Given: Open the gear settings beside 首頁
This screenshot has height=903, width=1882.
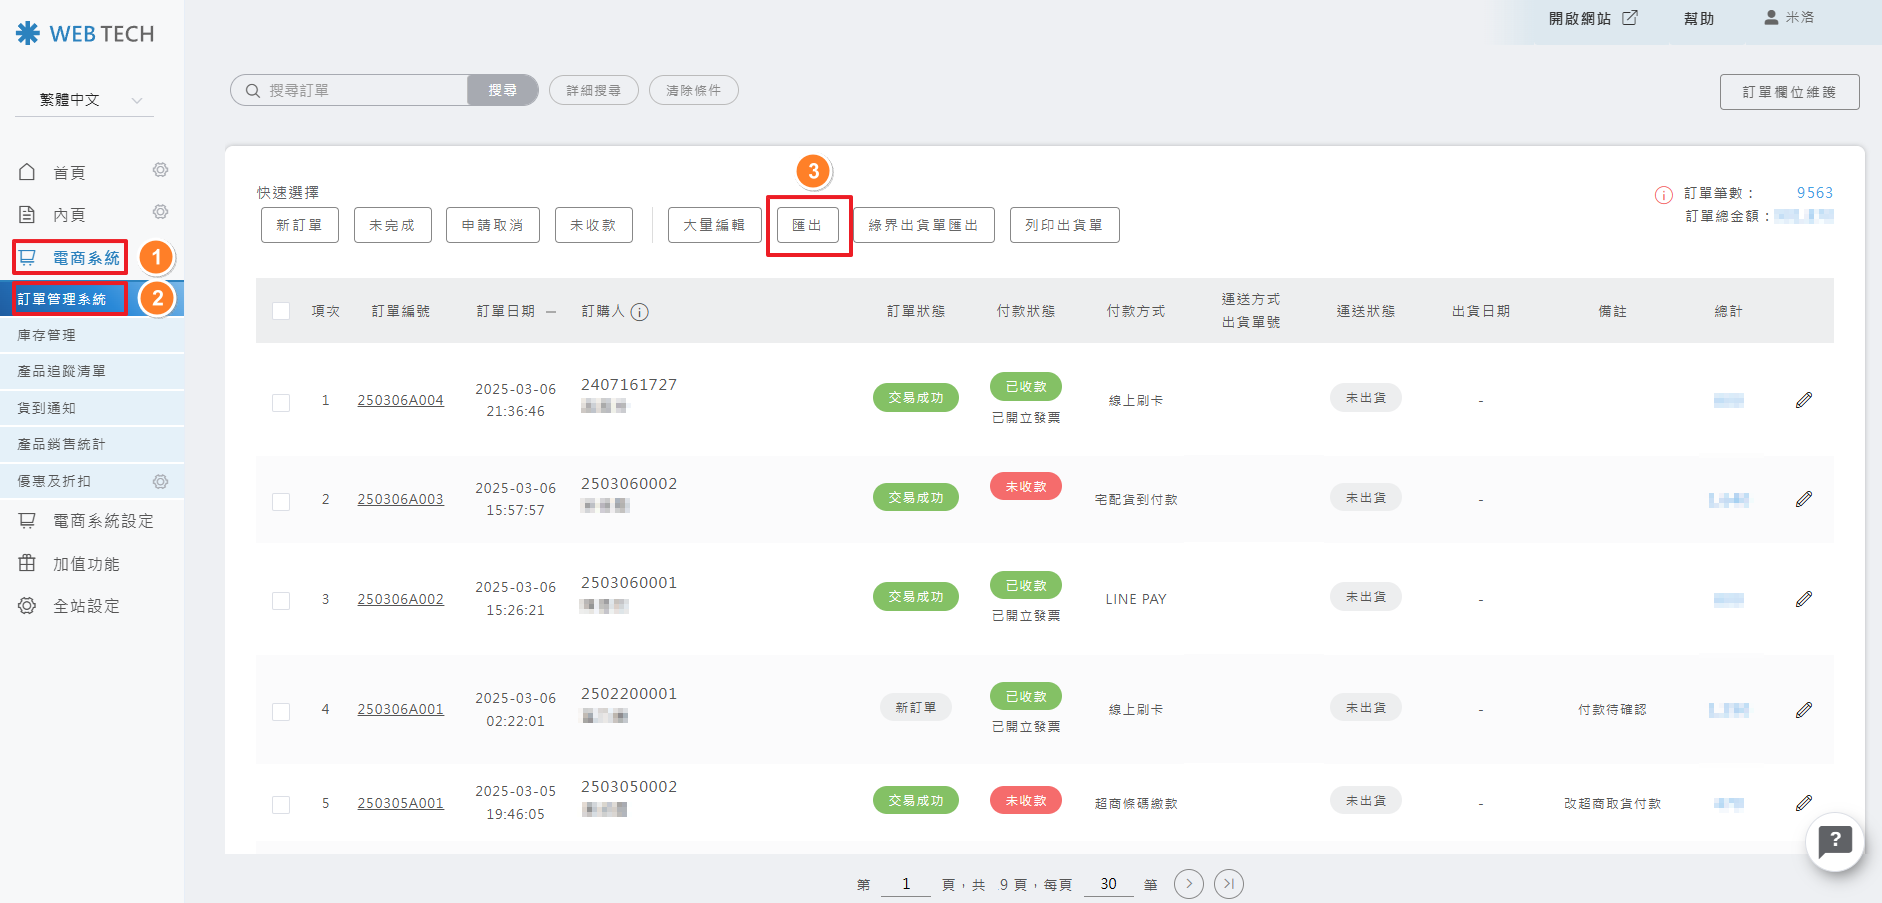Looking at the screenshot, I should tap(160, 171).
